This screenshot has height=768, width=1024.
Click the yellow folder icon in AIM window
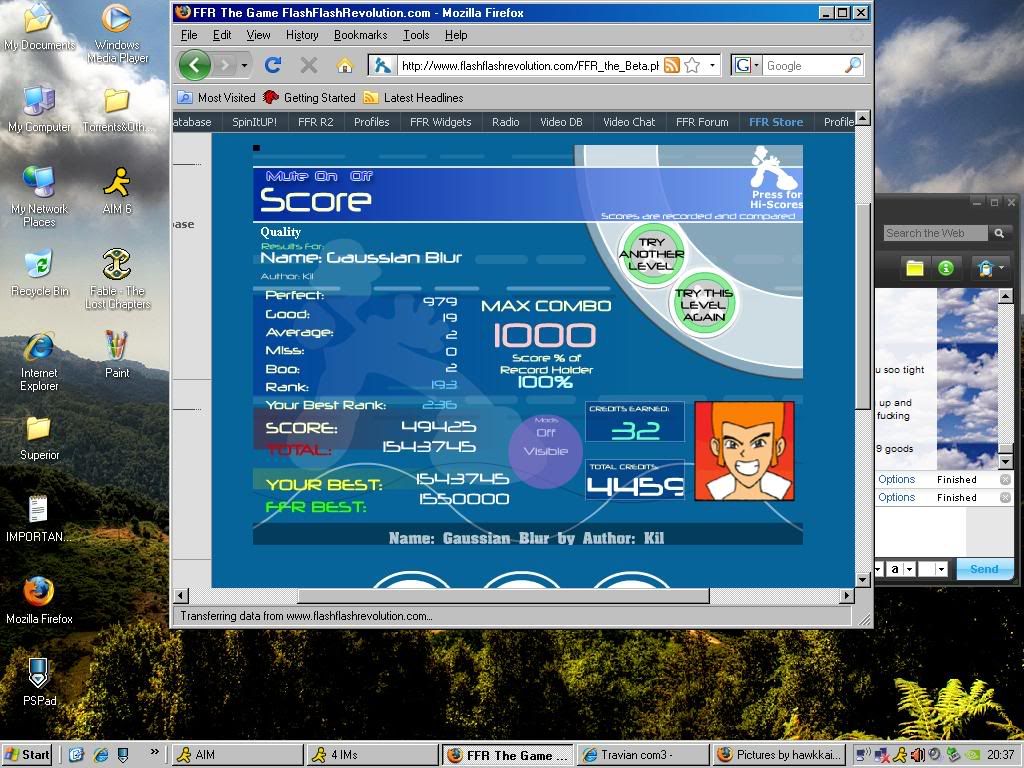pyautogui.click(x=914, y=268)
